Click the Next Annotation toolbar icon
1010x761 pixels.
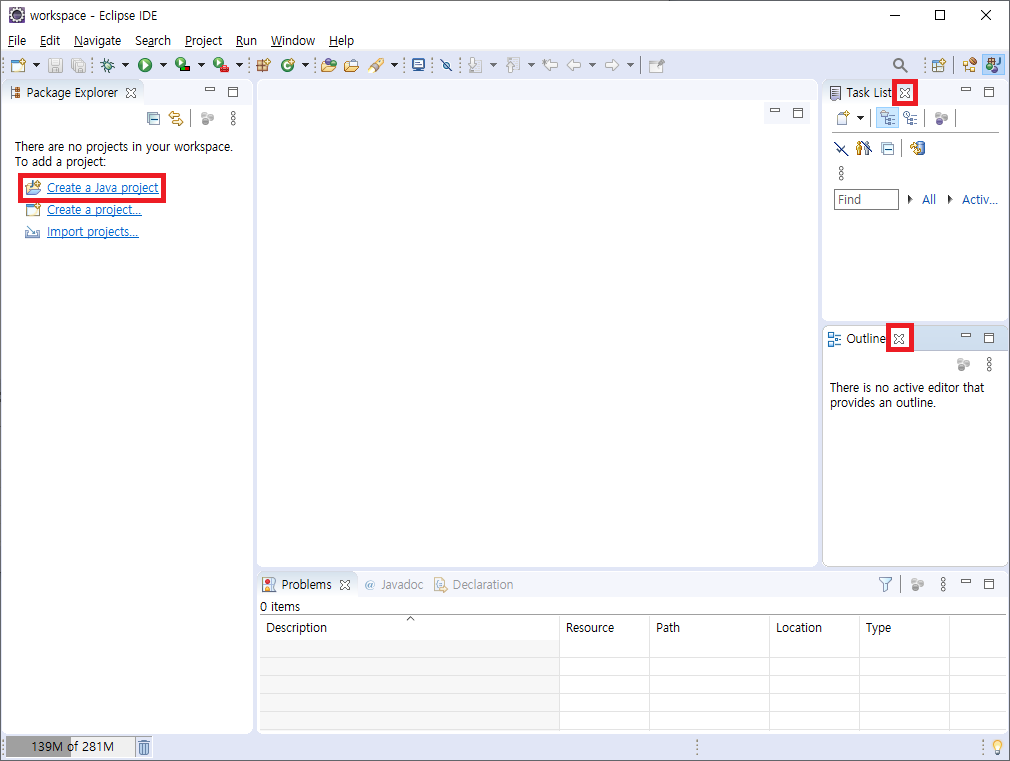475,65
